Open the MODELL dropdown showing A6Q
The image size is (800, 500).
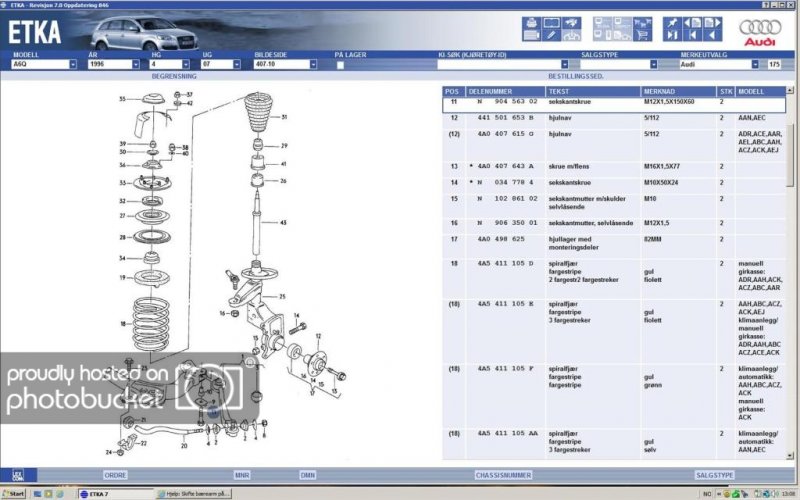[x=74, y=64]
